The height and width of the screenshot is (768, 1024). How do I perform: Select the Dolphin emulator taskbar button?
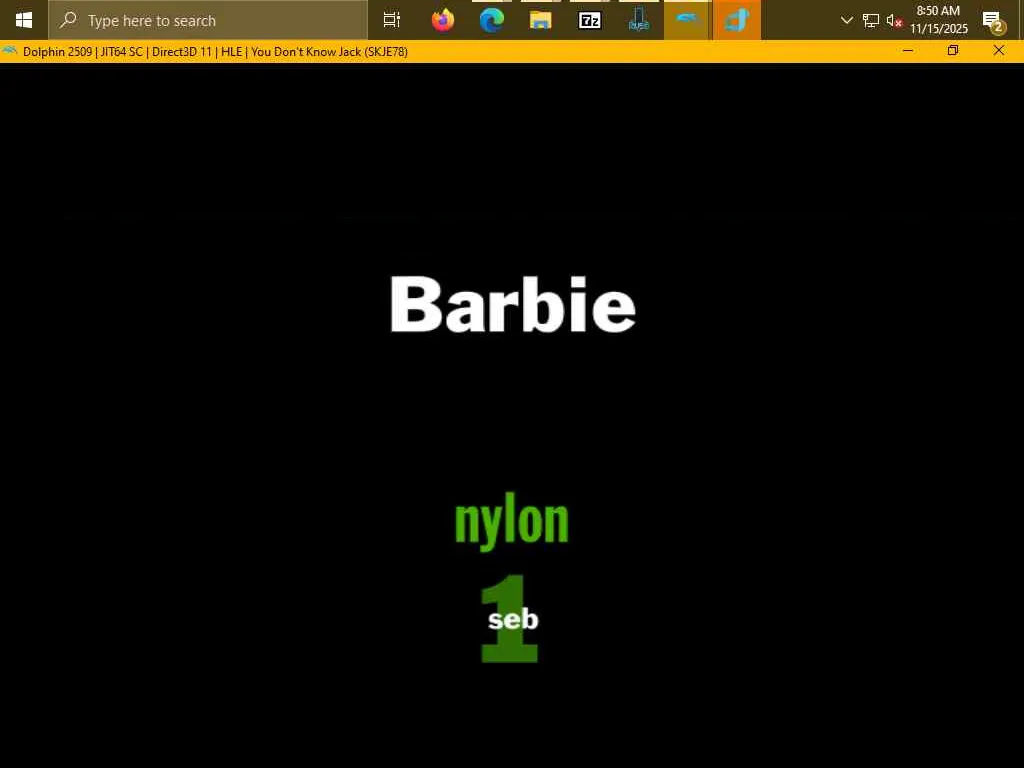pos(687,20)
